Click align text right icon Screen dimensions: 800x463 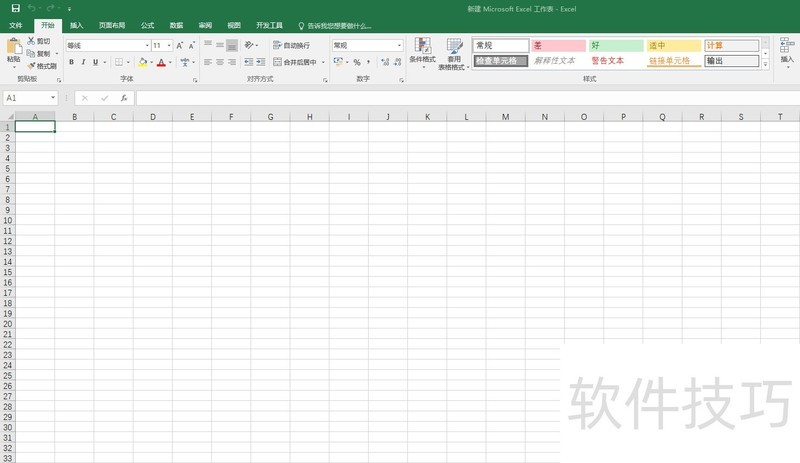232,62
